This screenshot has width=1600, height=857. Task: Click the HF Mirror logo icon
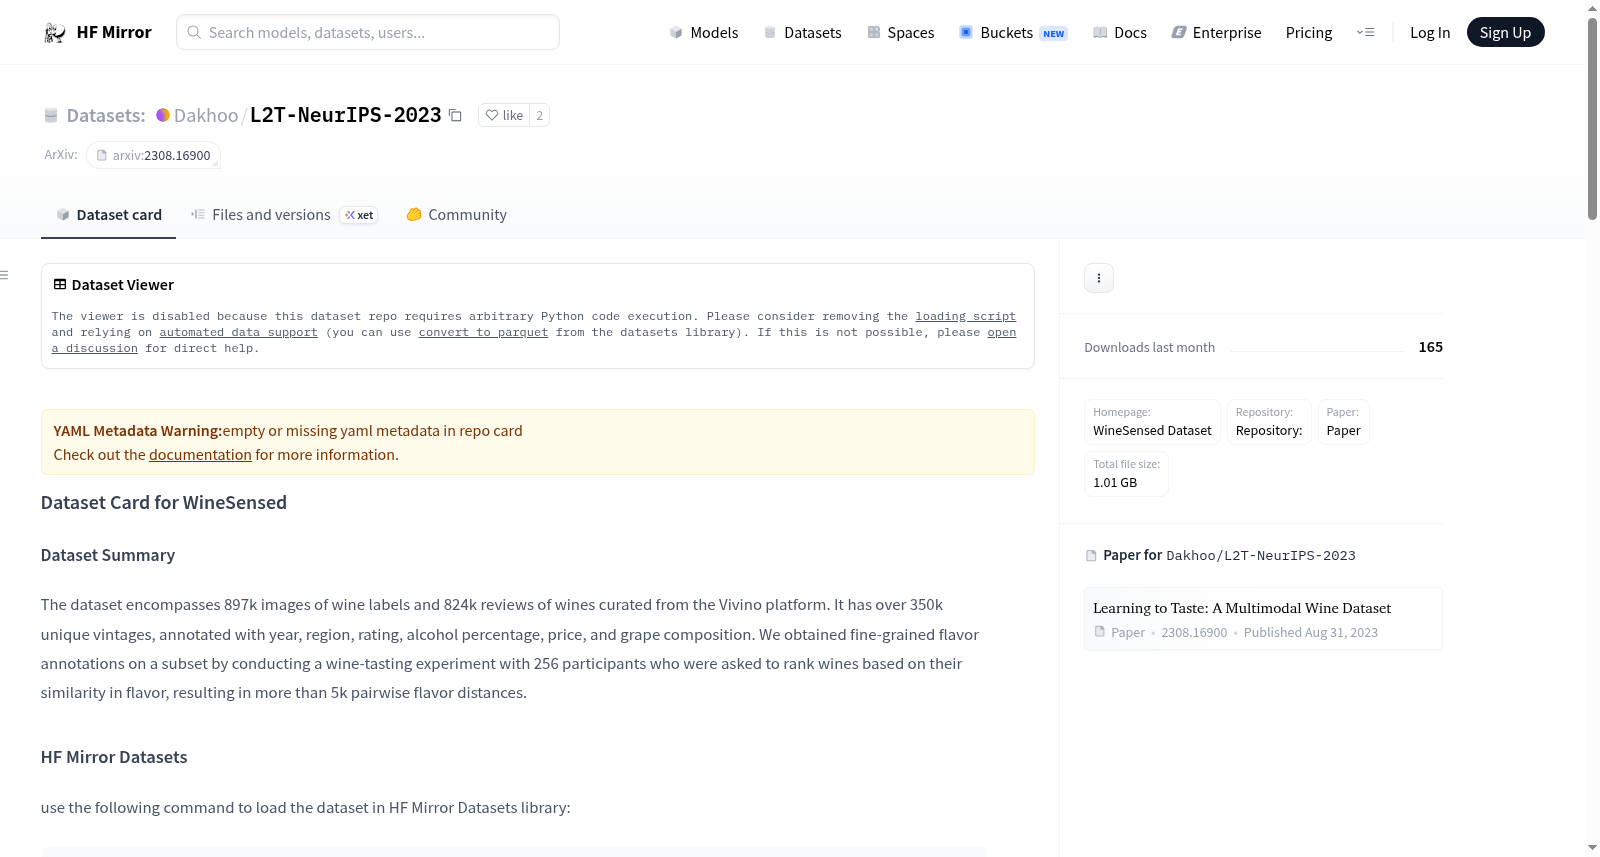tap(55, 33)
